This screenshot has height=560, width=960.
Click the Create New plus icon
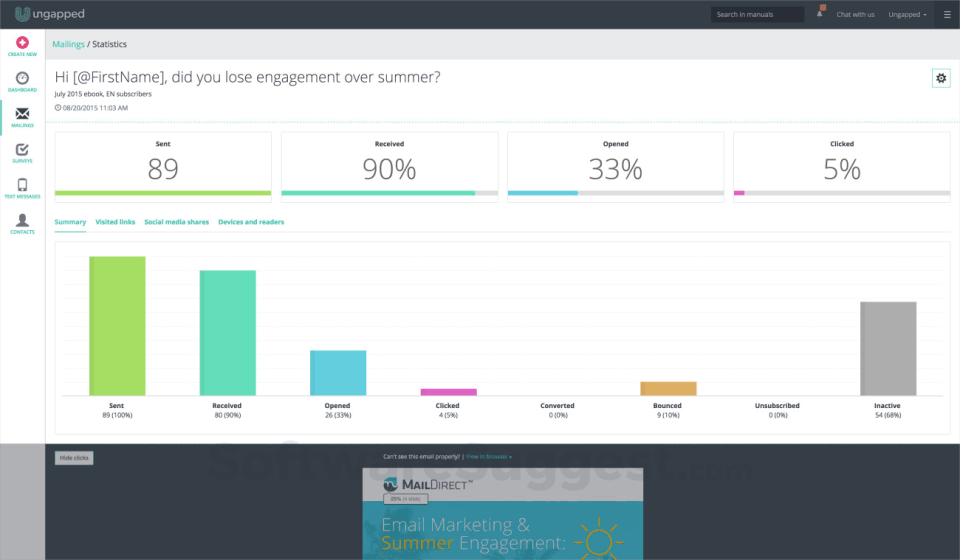[22, 42]
